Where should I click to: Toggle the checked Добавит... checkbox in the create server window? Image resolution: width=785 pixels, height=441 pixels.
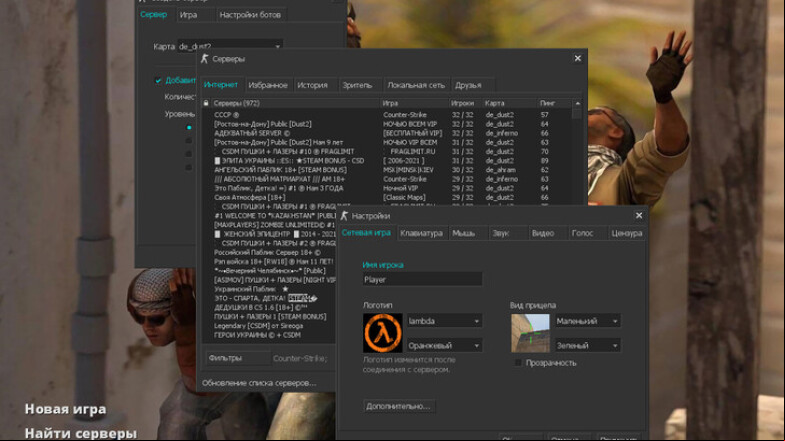click(x=158, y=80)
